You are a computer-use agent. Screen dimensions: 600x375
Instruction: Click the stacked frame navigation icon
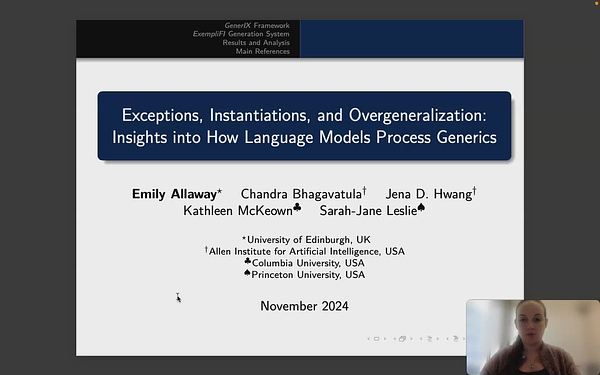click(402, 339)
